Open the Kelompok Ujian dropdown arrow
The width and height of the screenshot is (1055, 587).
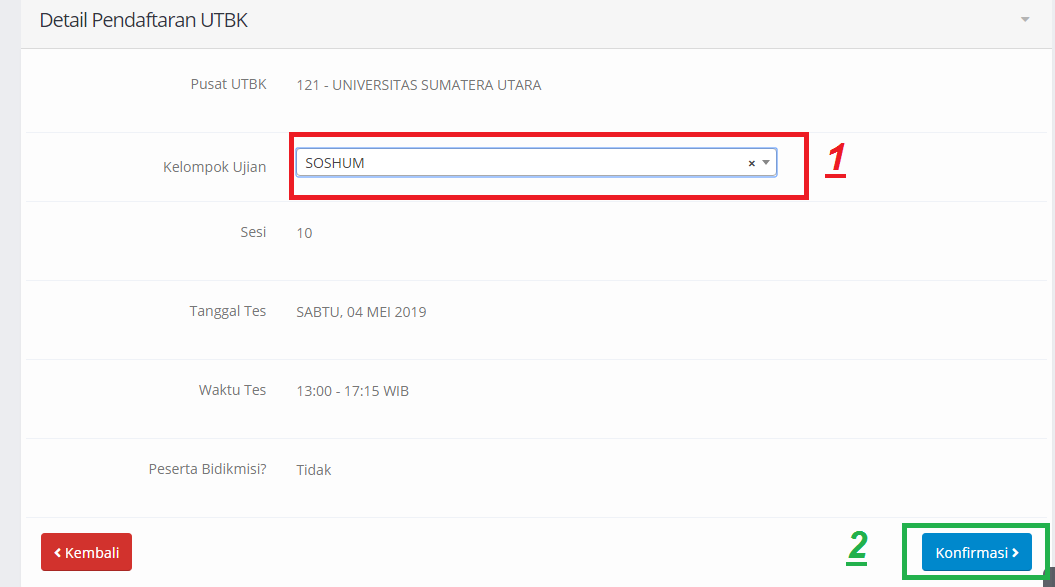tap(766, 163)
